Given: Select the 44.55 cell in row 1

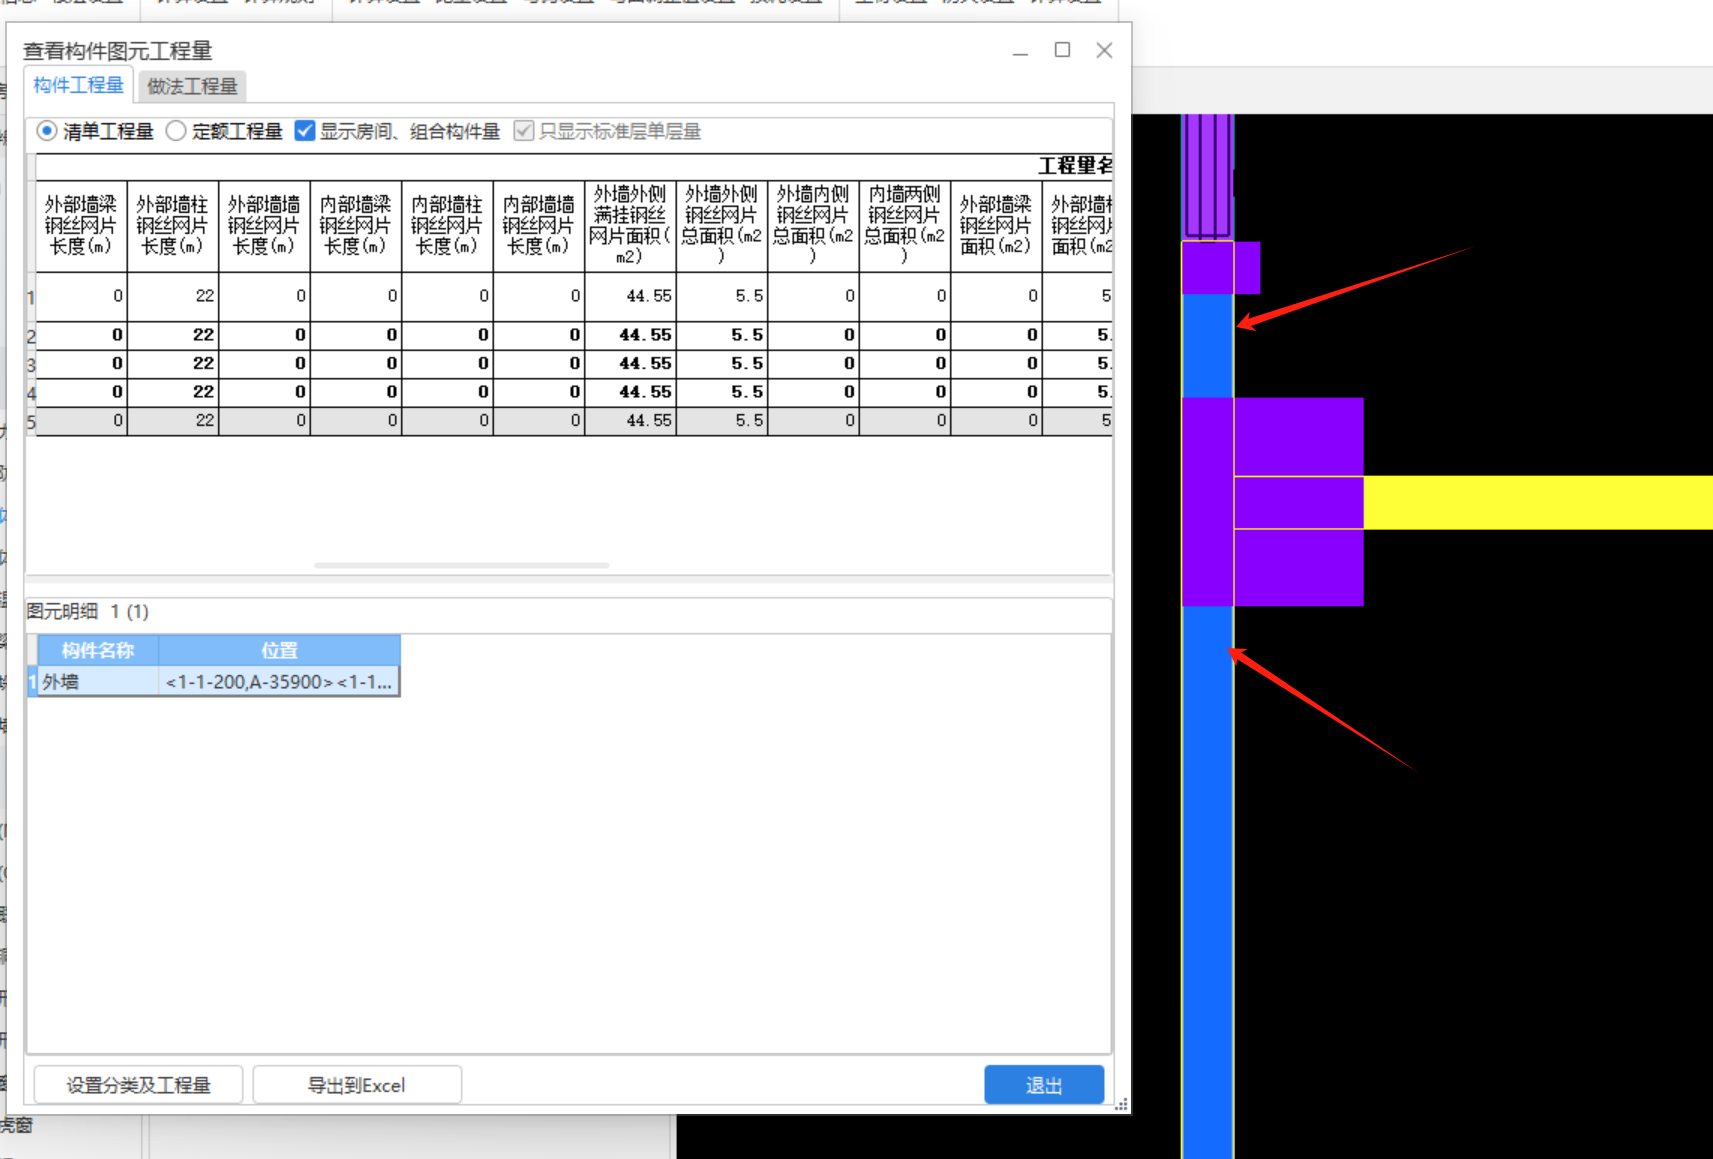Looking at the screenshot, I should point(630,296).
